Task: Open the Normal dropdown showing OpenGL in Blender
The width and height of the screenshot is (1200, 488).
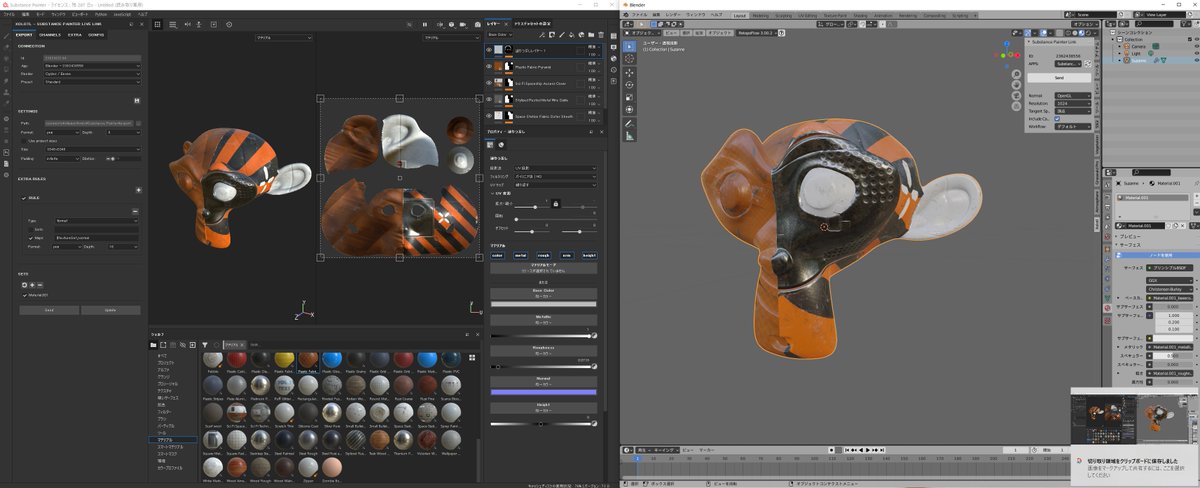Action: tap(1073, 95)
